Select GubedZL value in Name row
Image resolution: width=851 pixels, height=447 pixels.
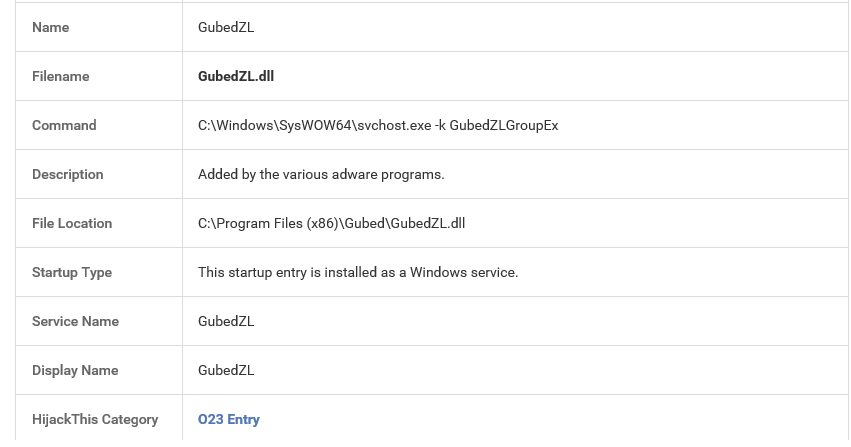(226, 27)
